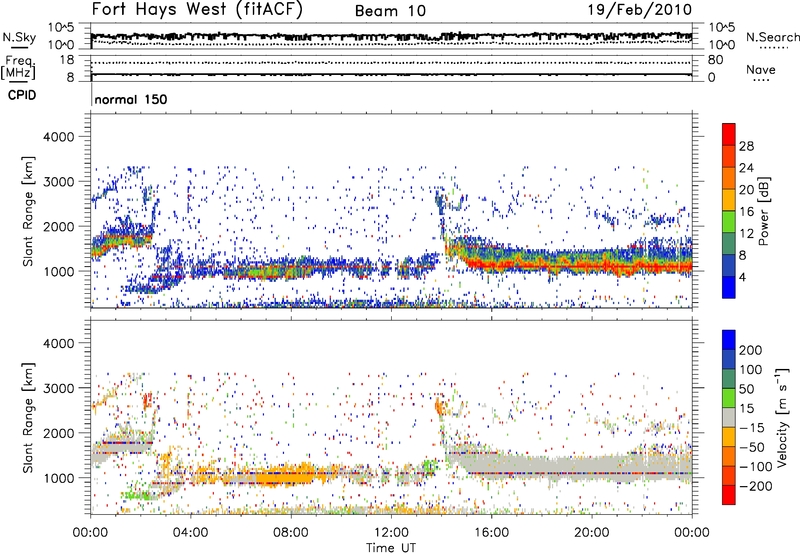Click "10^0" tick beside the N.Search label
Viewport: 800px width, 554px height.
[722, 45]
